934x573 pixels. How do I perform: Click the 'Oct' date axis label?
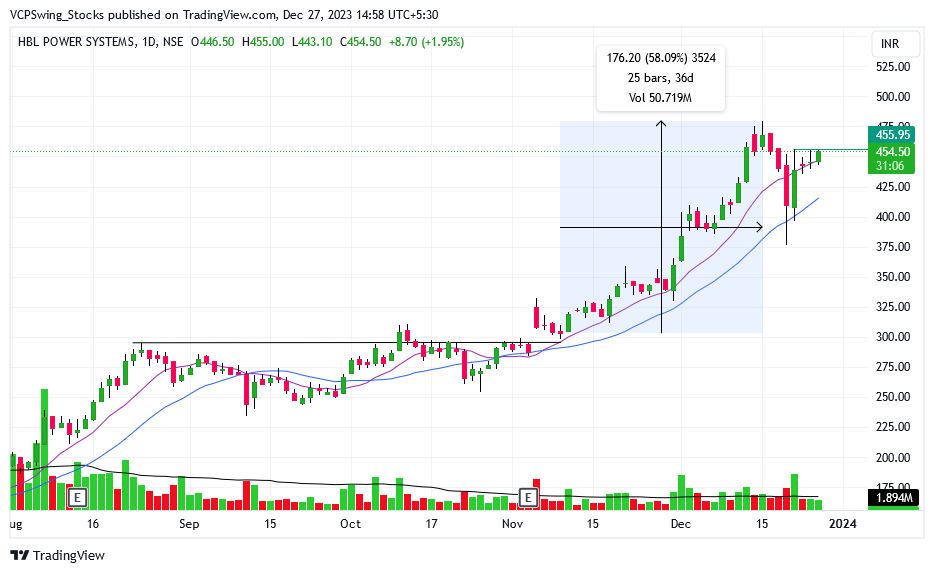click(x=350, y=524)
